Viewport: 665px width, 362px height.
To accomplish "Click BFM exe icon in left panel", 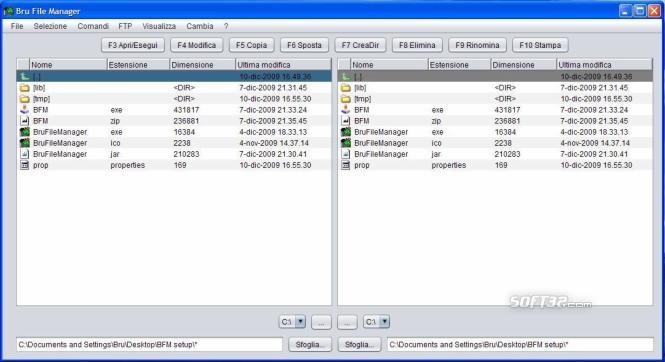I will coord(25,110).
